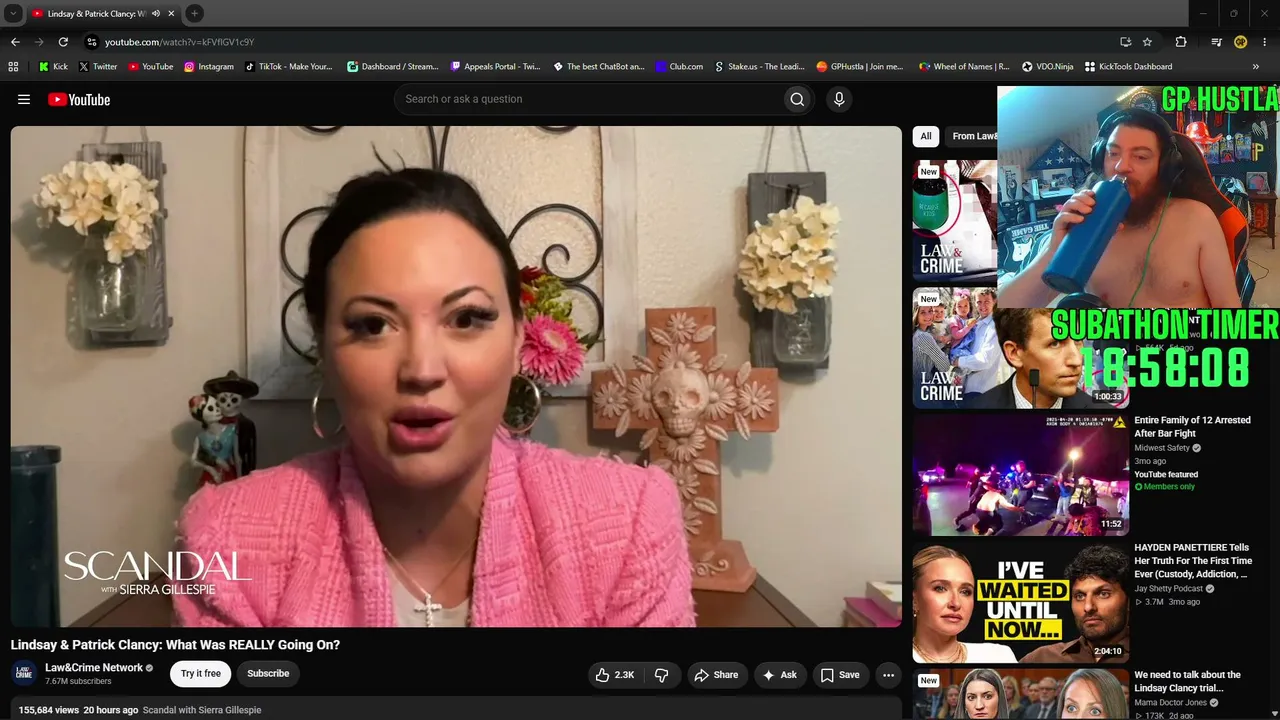Click the video title heading

(175, 645)
